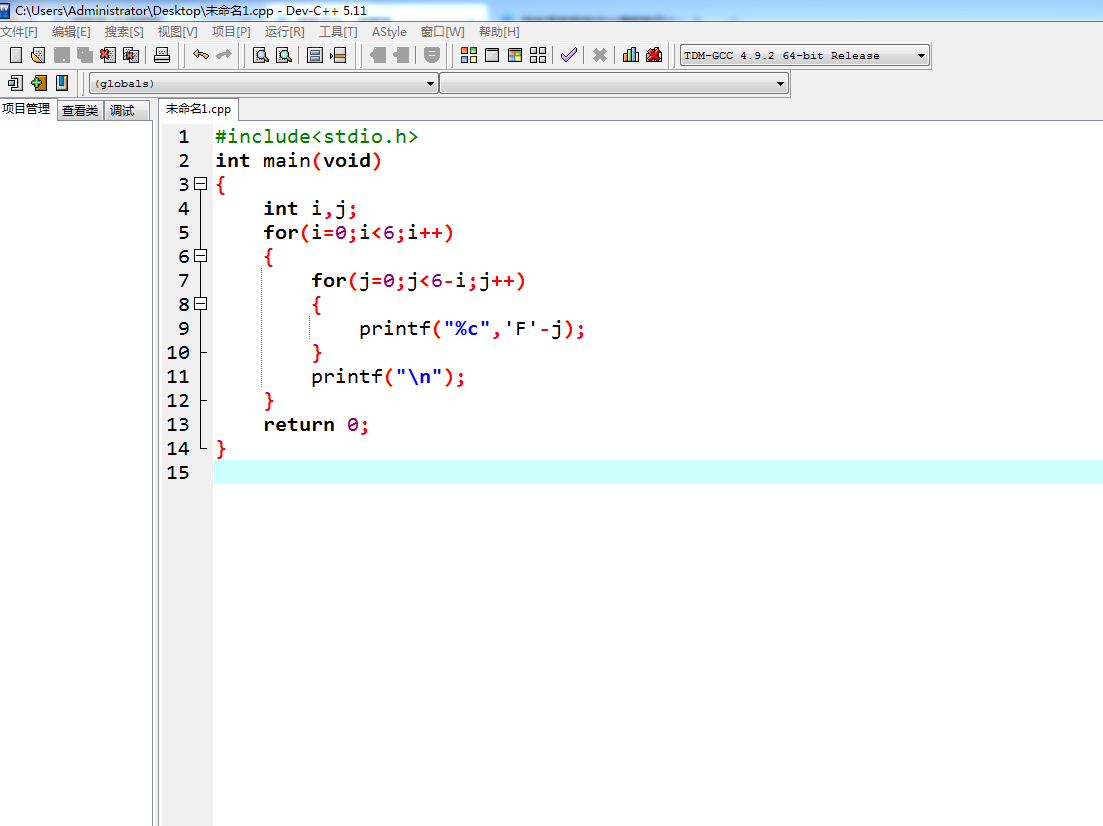Viewport: 1103px width, 826px height.
Task: Click the closing brace on line 14
Action: 221,448
